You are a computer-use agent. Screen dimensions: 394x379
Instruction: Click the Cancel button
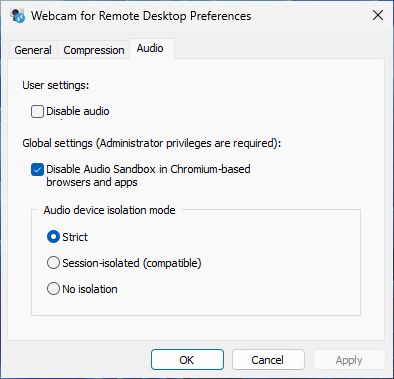pyautogui.click(x=268, y=360)
